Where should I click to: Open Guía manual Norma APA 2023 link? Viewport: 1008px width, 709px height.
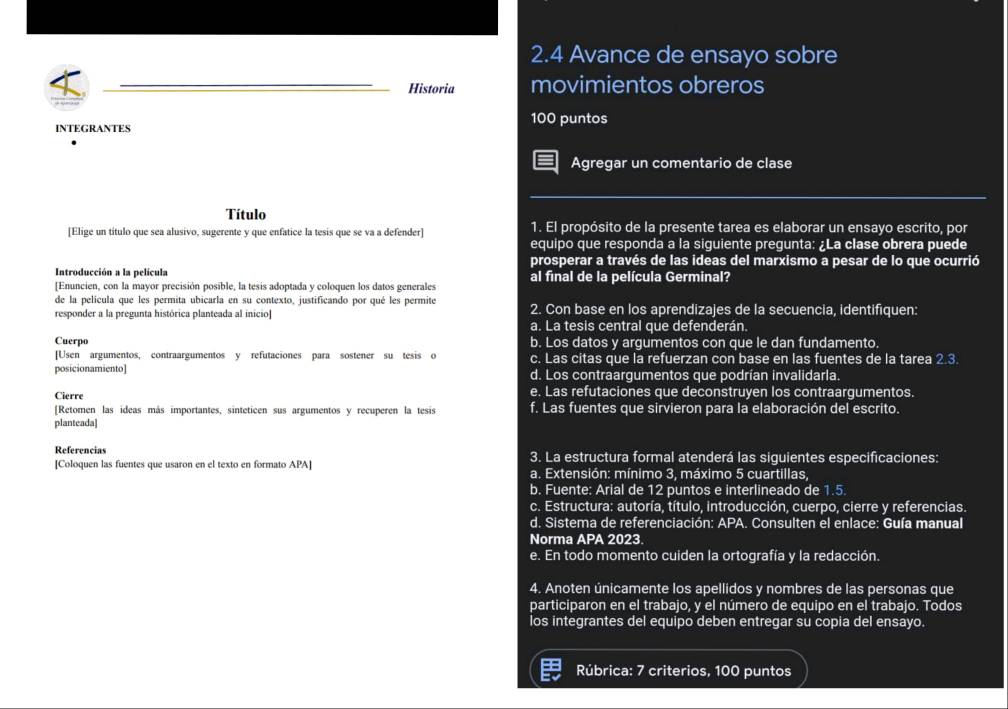746,531
